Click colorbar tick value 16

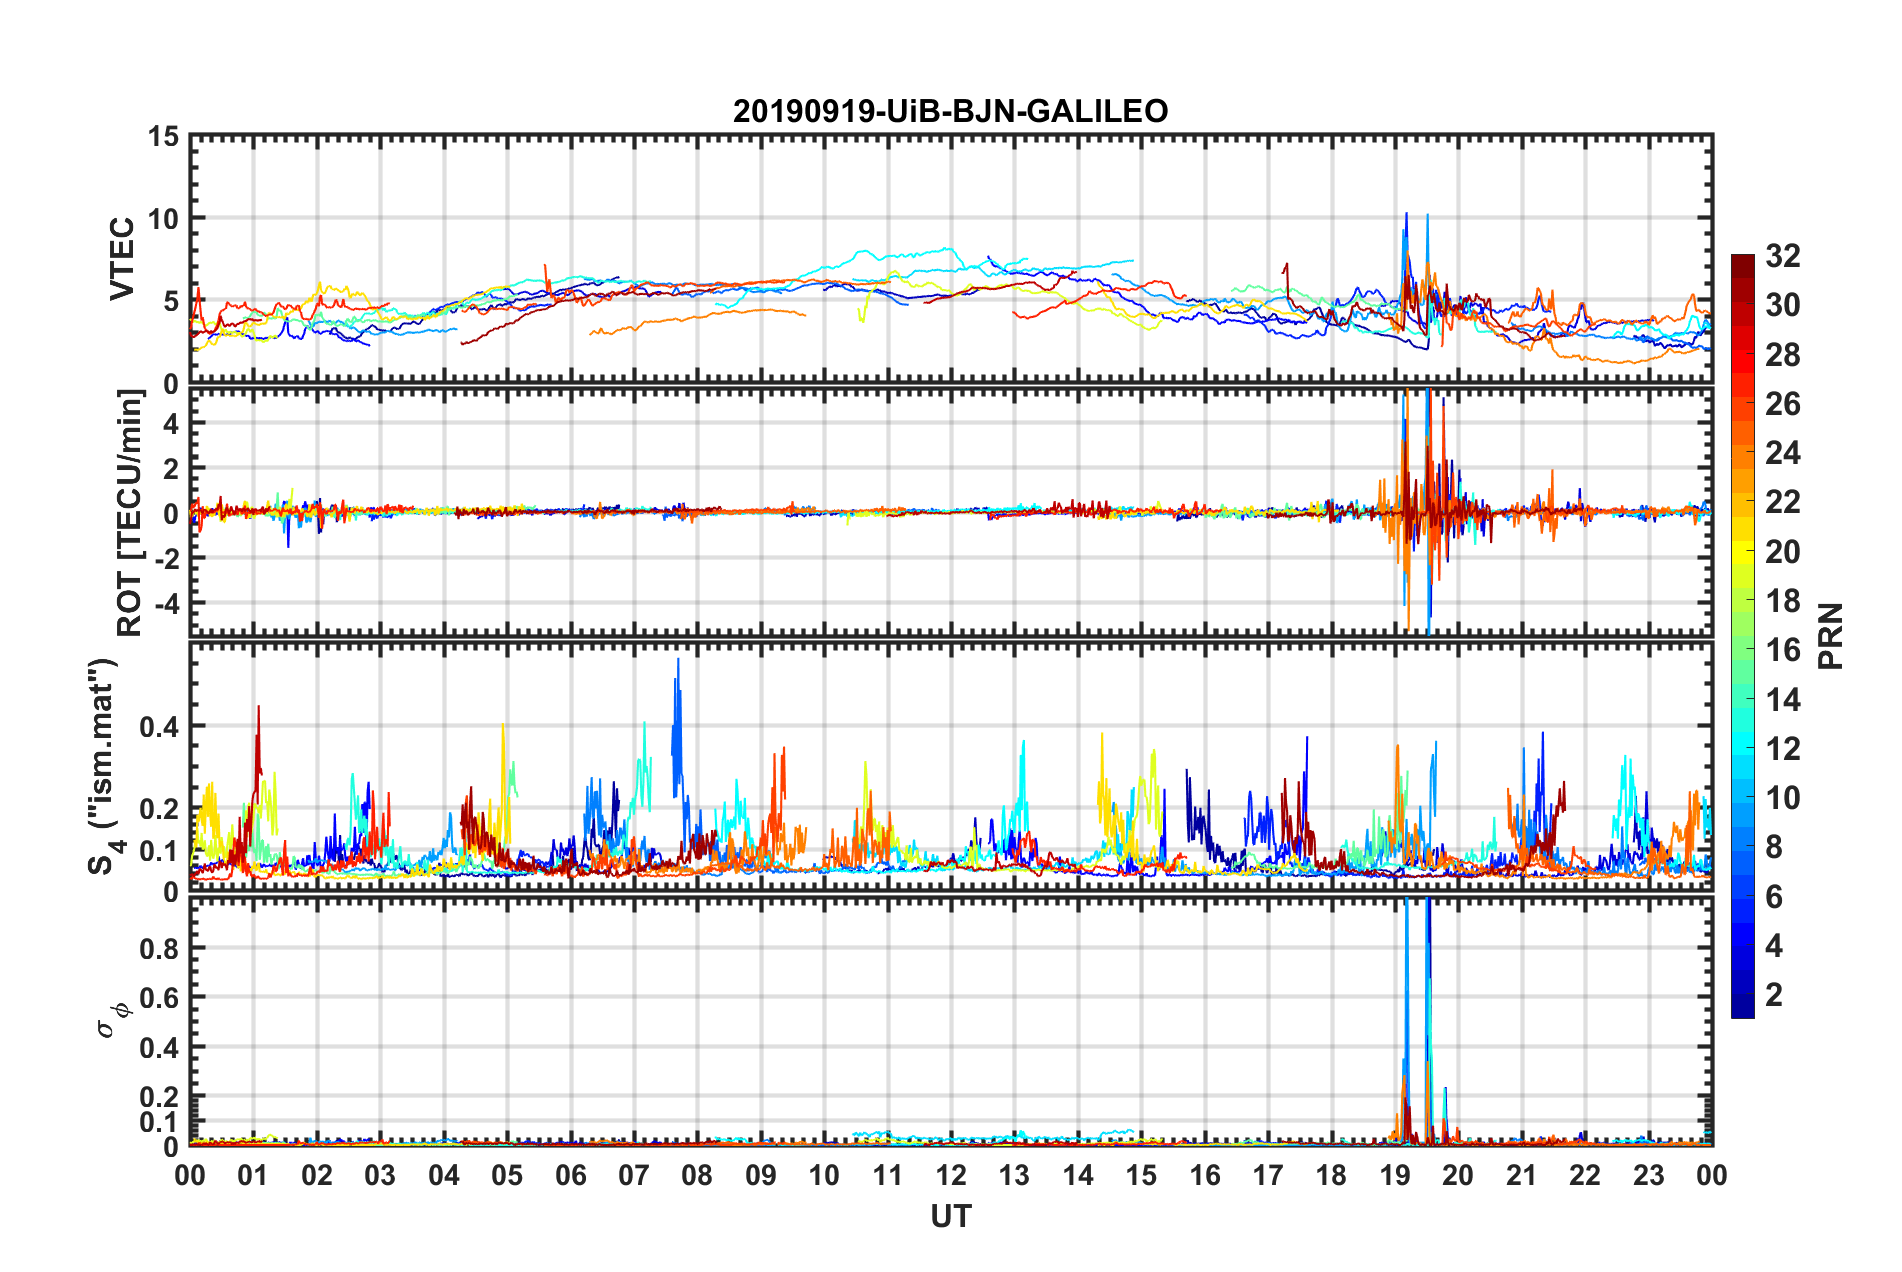[1783, 650]
